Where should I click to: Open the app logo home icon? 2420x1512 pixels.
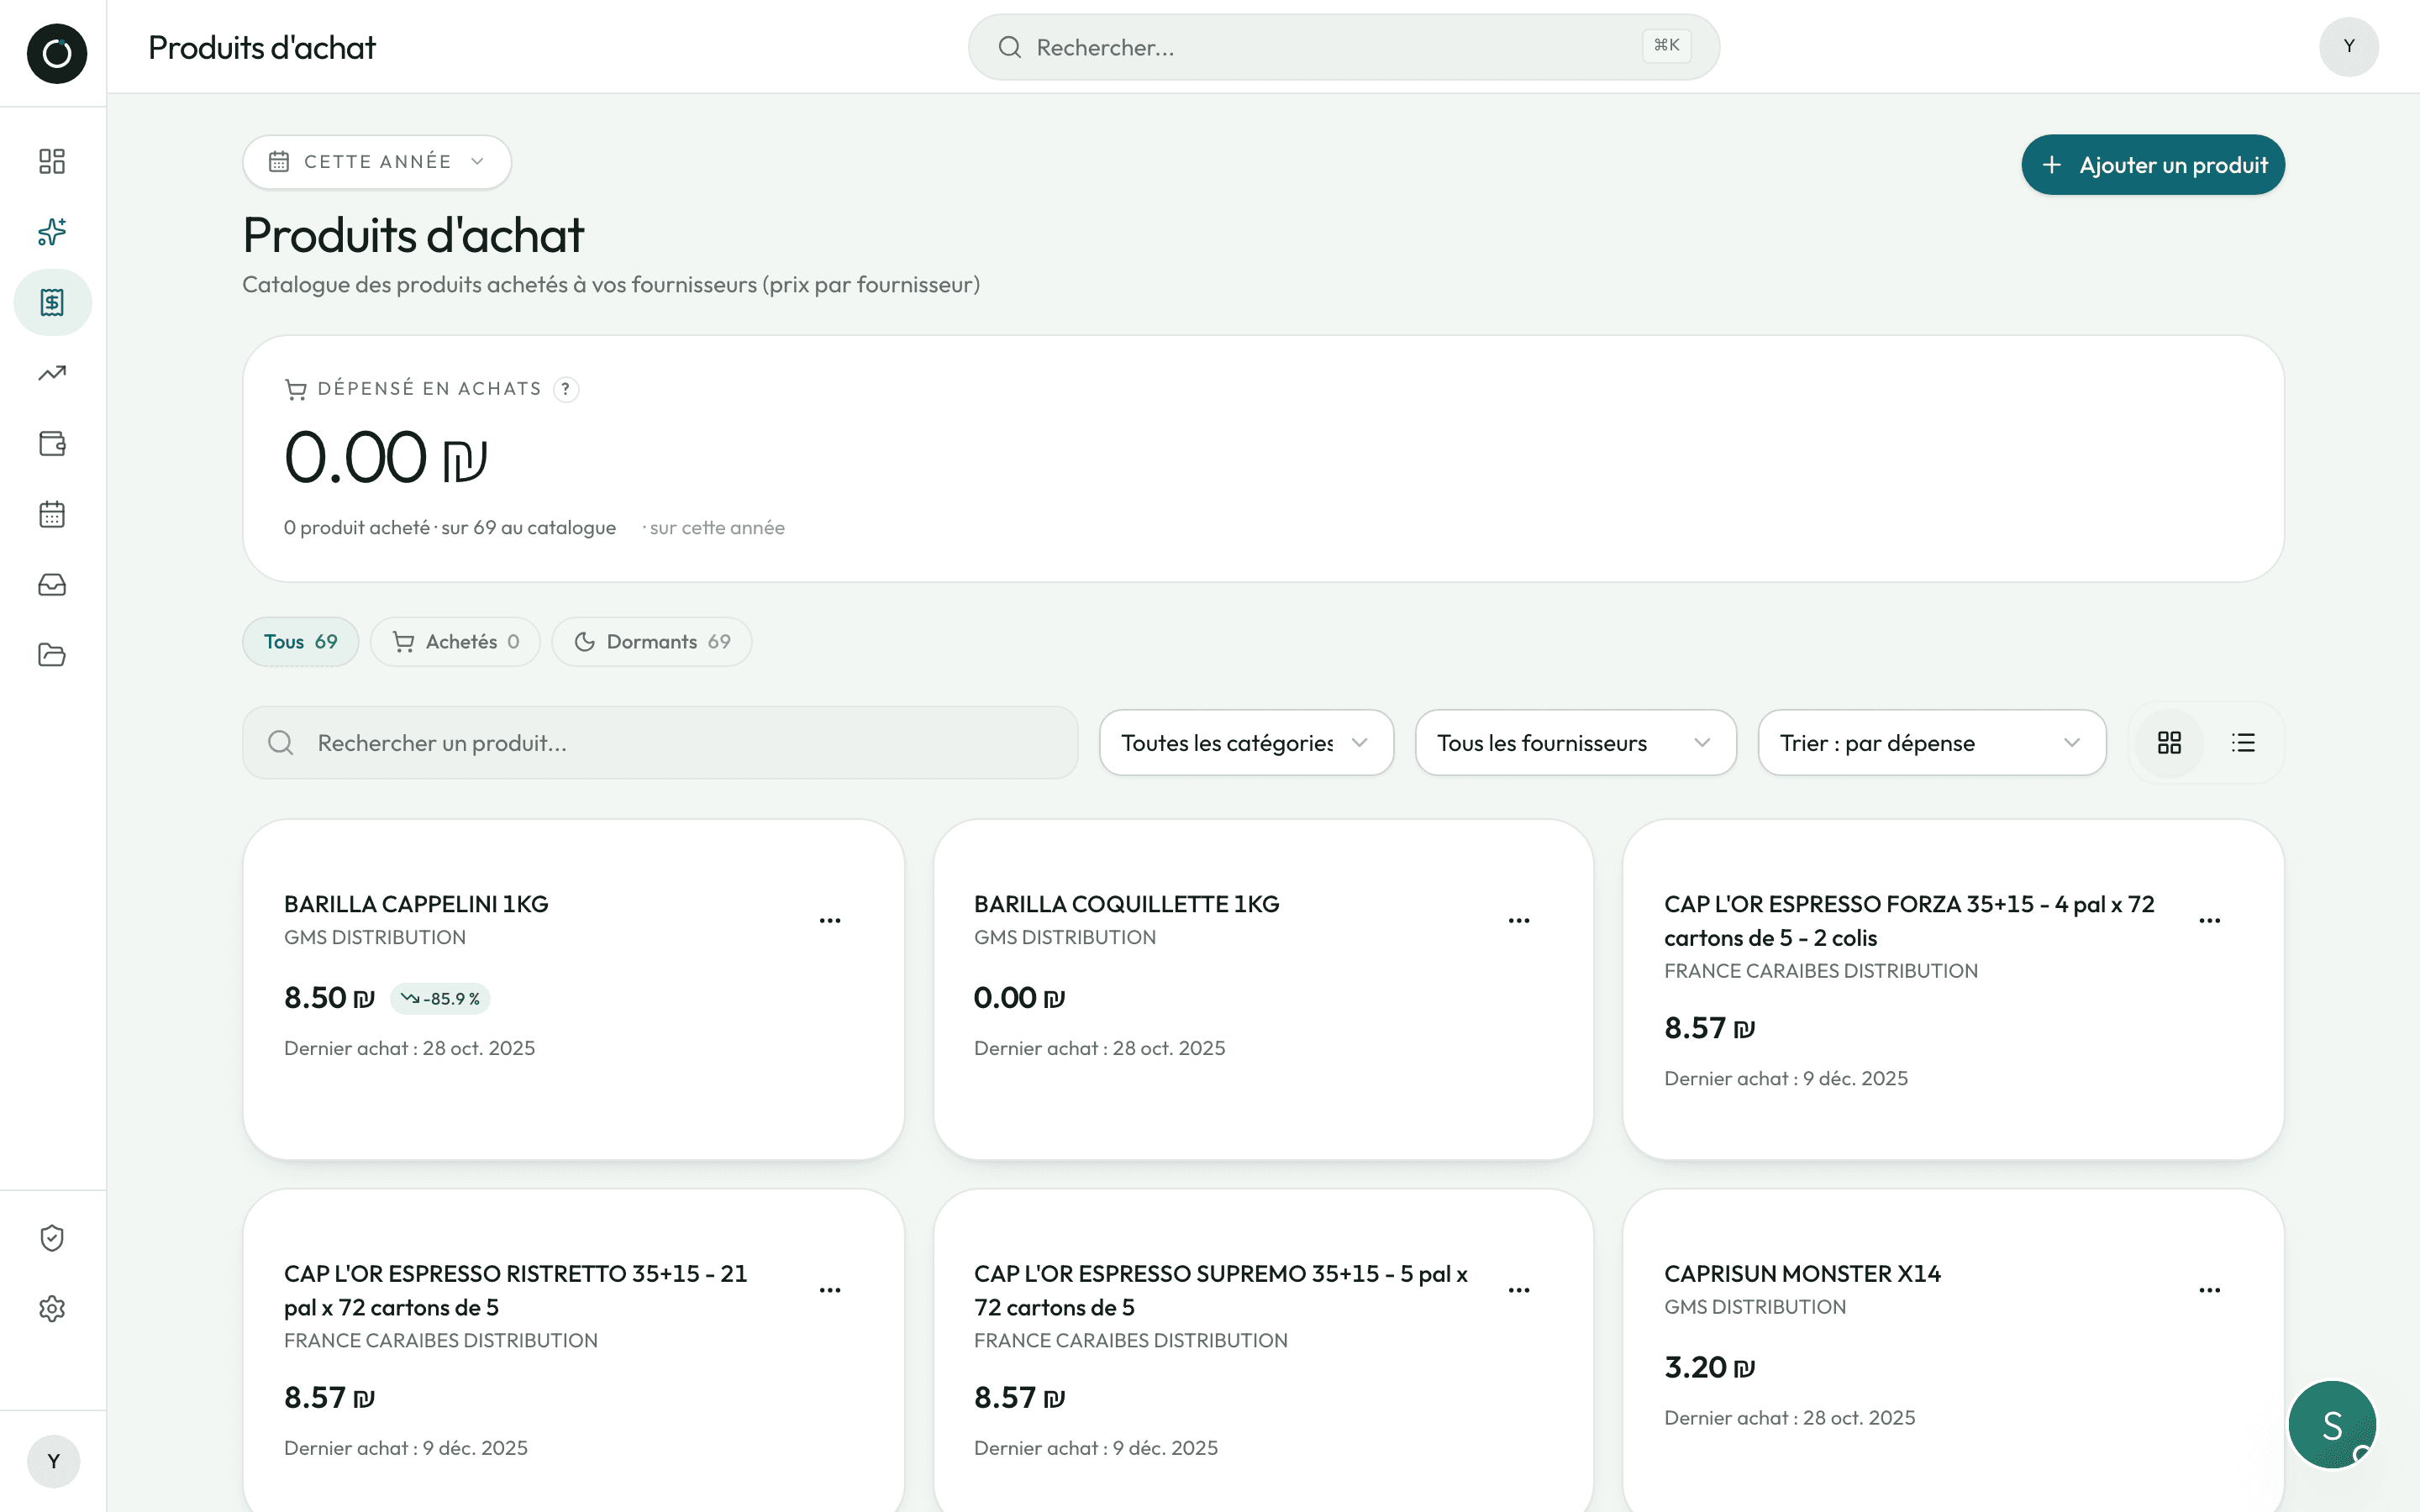56,53
